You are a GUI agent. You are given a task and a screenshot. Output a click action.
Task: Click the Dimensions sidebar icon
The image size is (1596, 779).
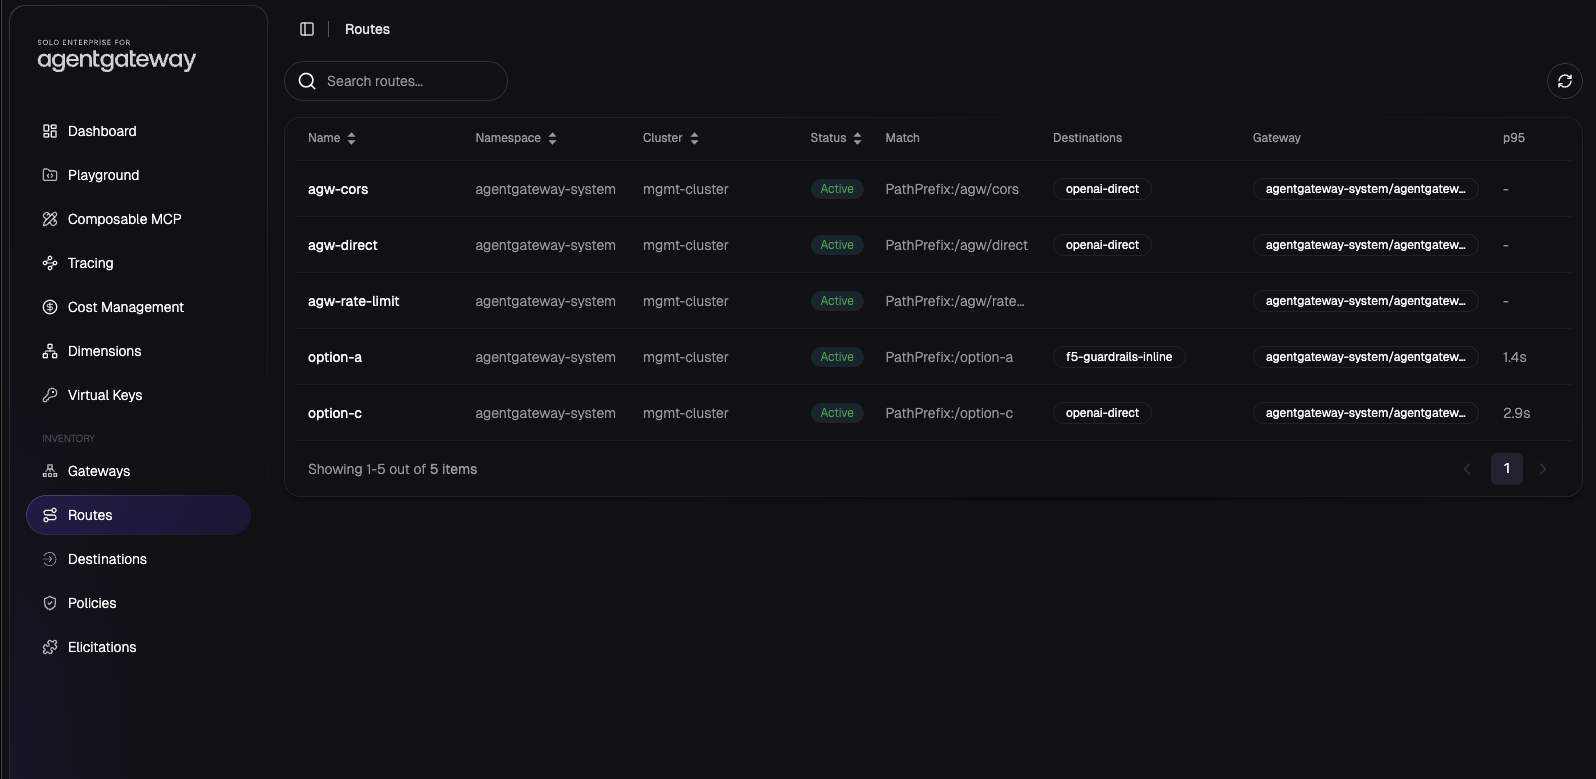click(x=50, y=351)
